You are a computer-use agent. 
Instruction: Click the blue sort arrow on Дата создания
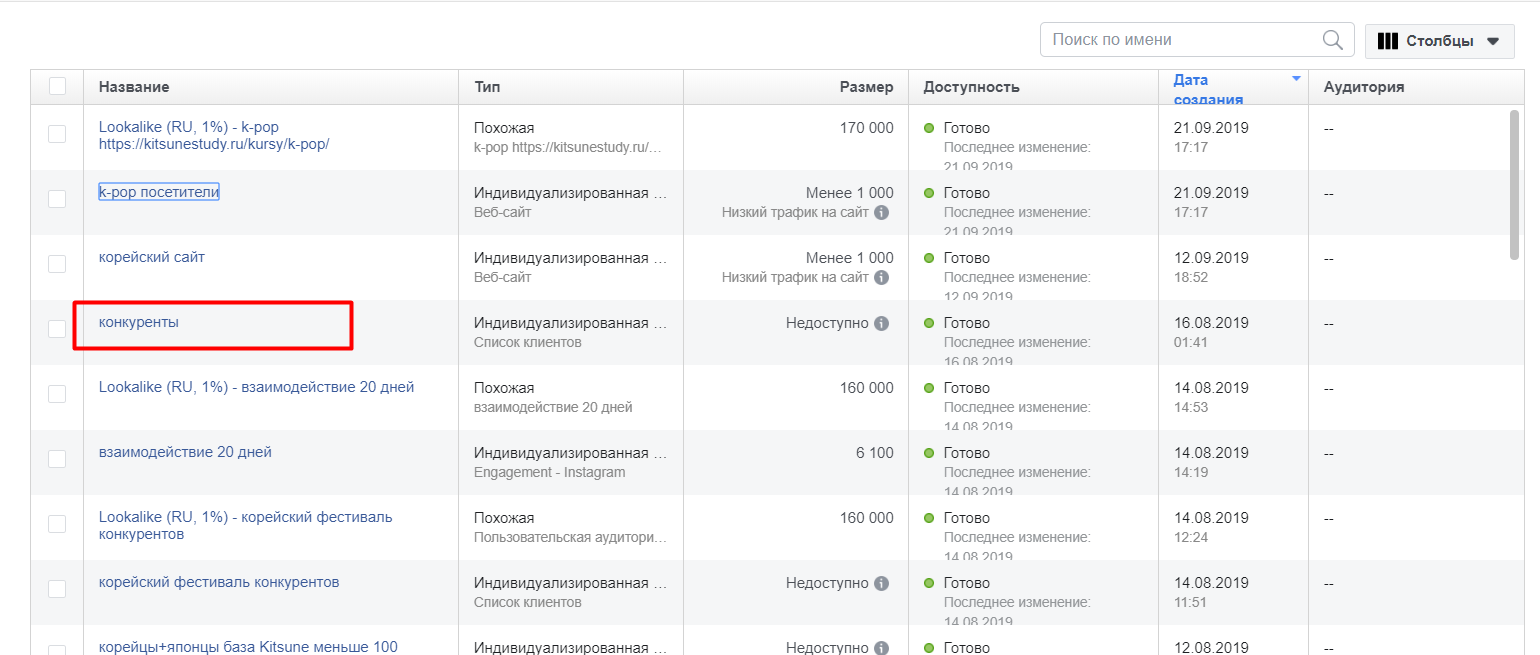[x=1296, y=79]
